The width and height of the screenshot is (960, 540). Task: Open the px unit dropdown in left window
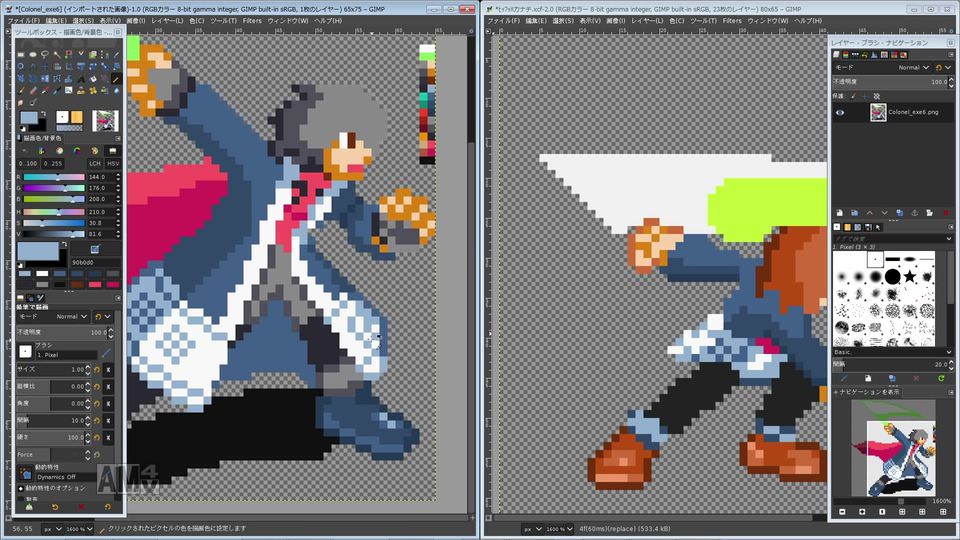53,528
